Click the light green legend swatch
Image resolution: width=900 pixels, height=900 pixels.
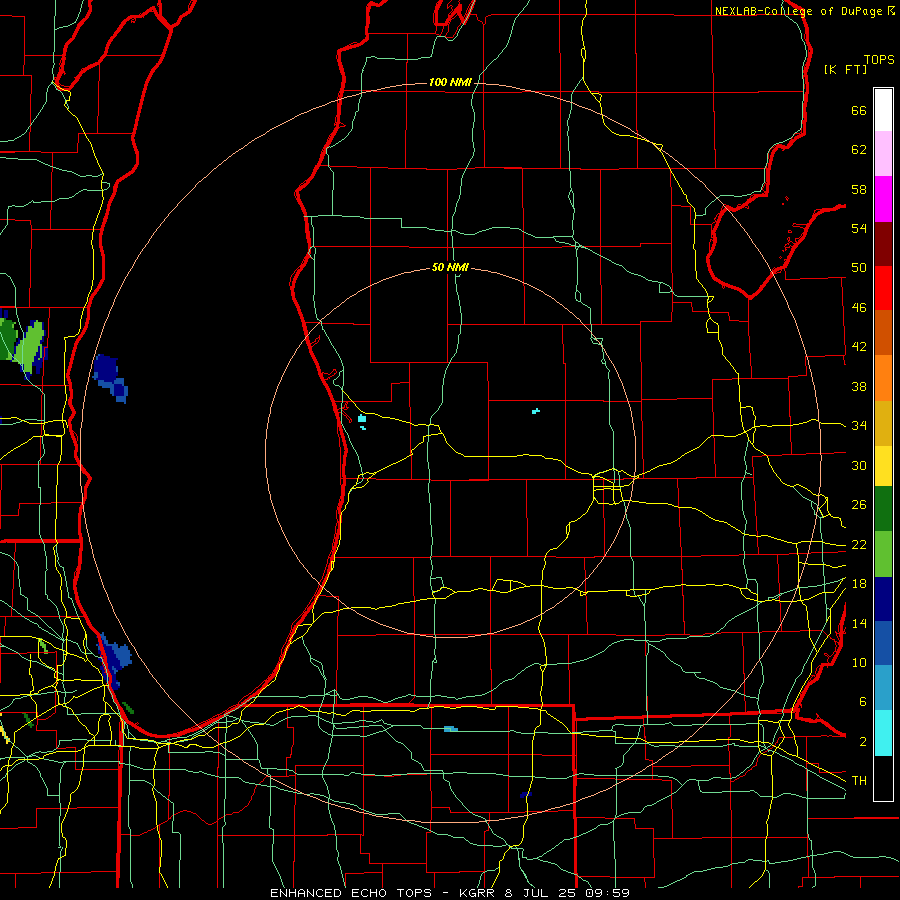point(883,554)
